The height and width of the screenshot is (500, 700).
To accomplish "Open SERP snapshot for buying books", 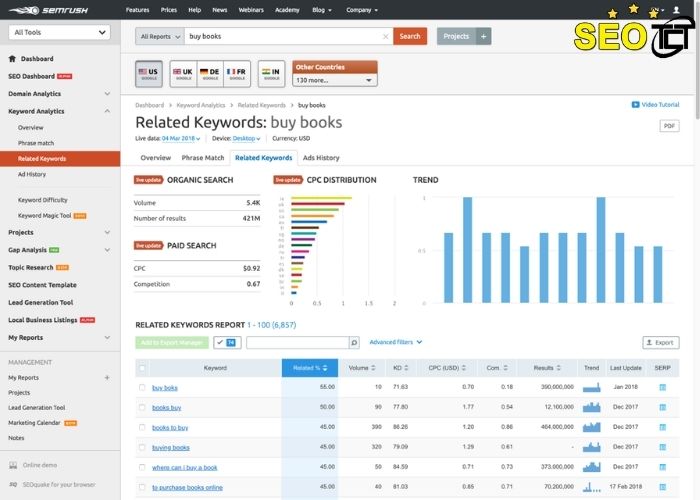I will pyautogui.click(x=662, y=447).
